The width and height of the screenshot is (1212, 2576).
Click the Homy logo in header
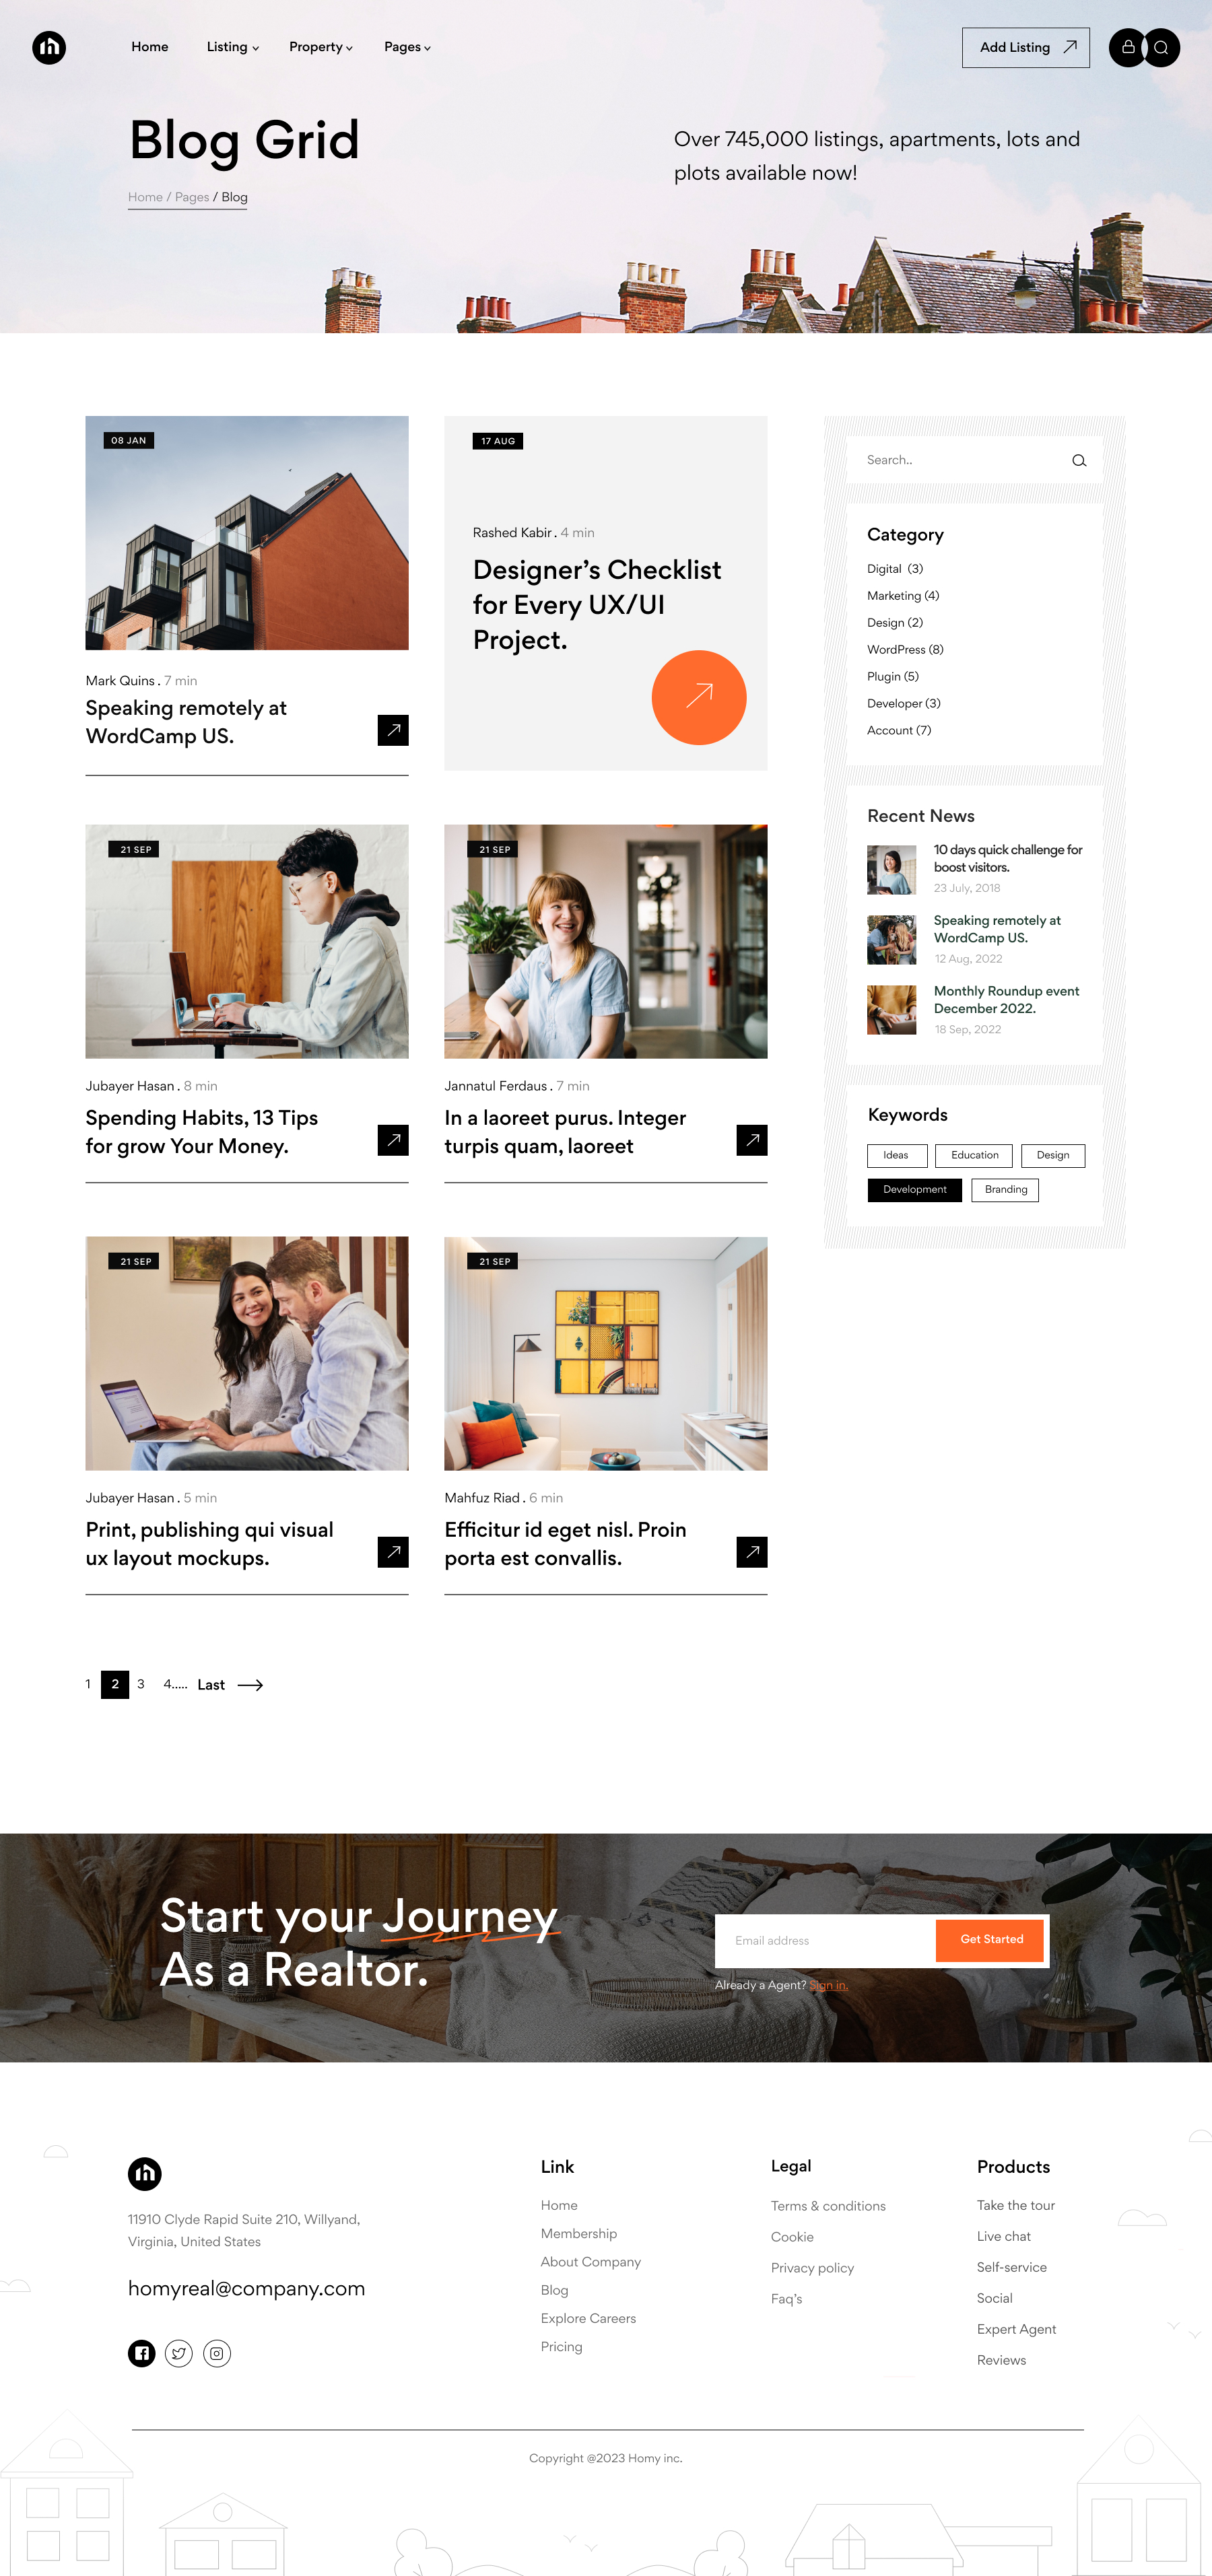click(x=49, y=47)
